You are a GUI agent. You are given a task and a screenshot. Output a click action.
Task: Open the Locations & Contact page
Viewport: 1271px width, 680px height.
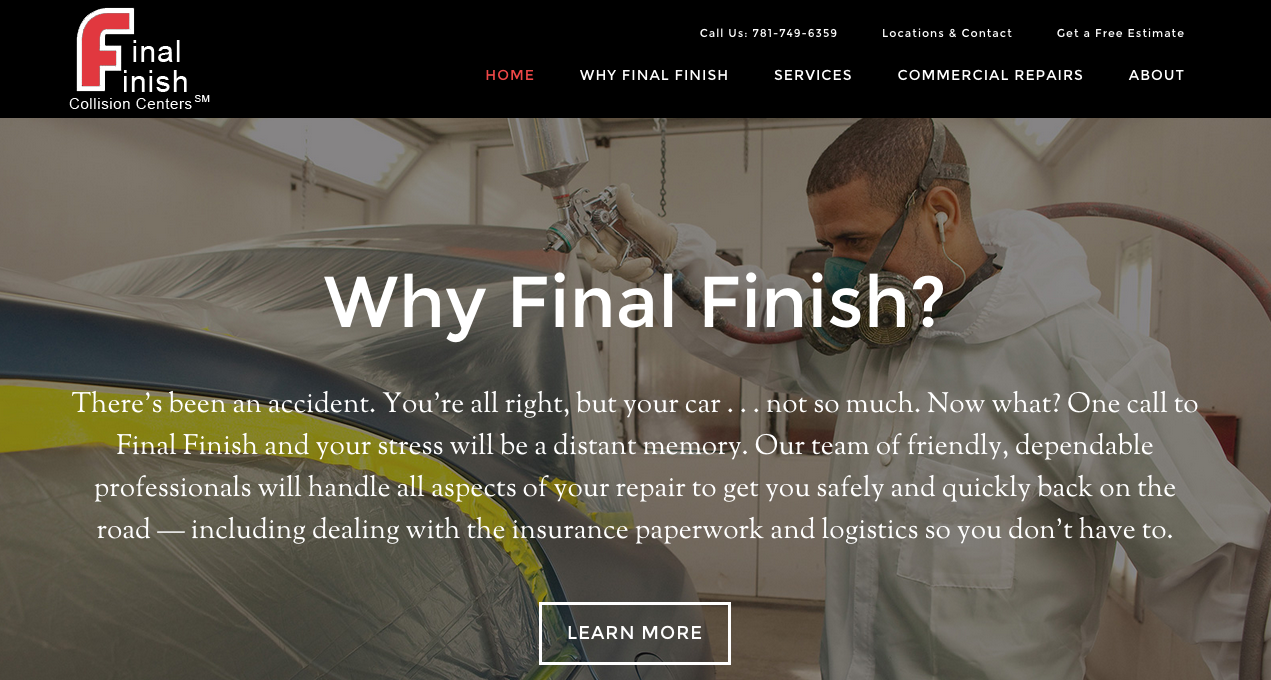947,33
